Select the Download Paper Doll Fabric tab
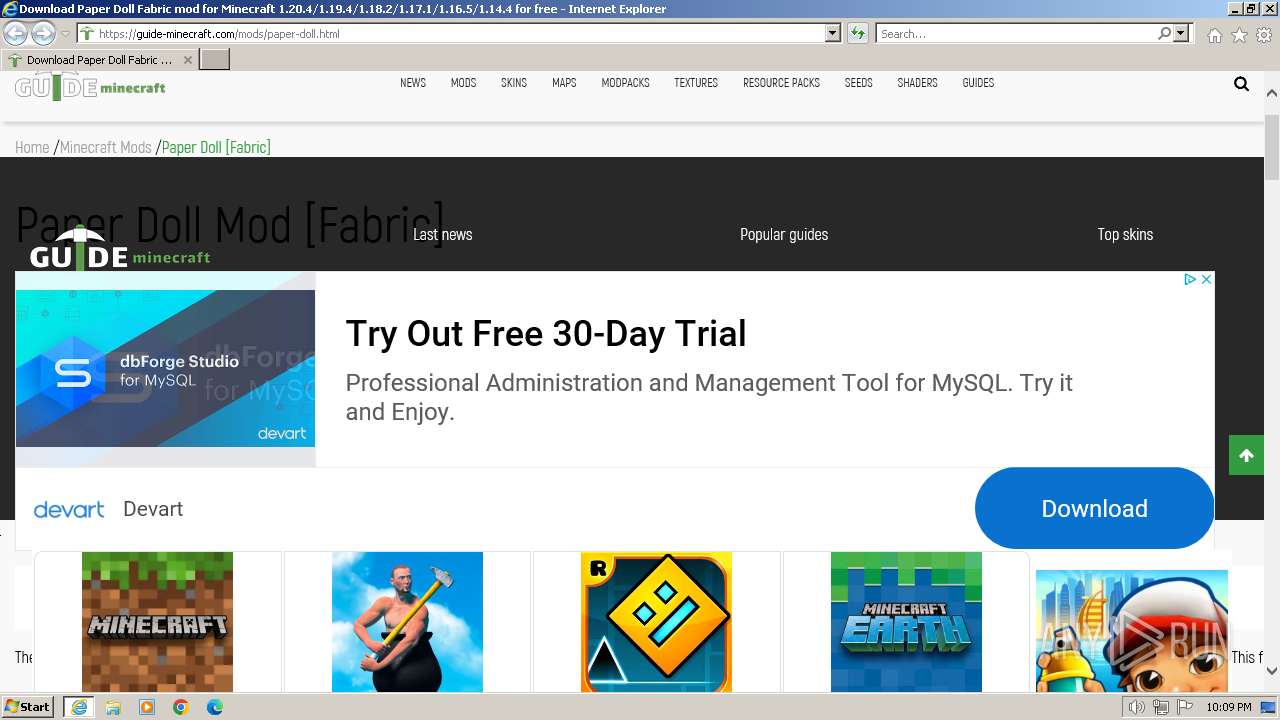This screenshot has height=720, width=1280. pyautogui.click(x=100, y=60)
